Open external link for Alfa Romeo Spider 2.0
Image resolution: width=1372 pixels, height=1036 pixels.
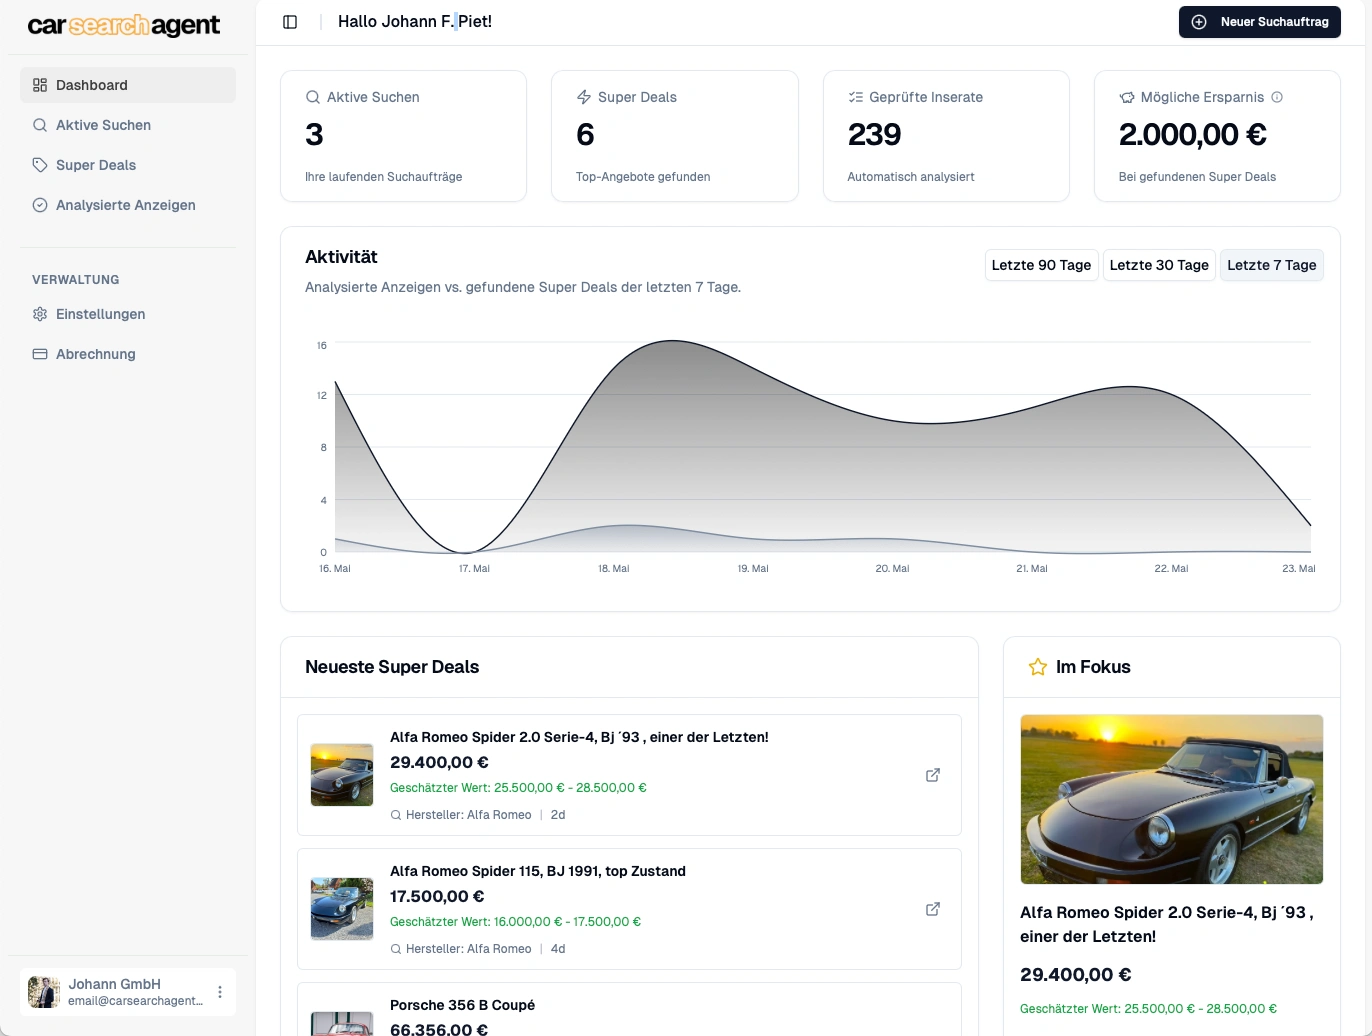point(933,775)
